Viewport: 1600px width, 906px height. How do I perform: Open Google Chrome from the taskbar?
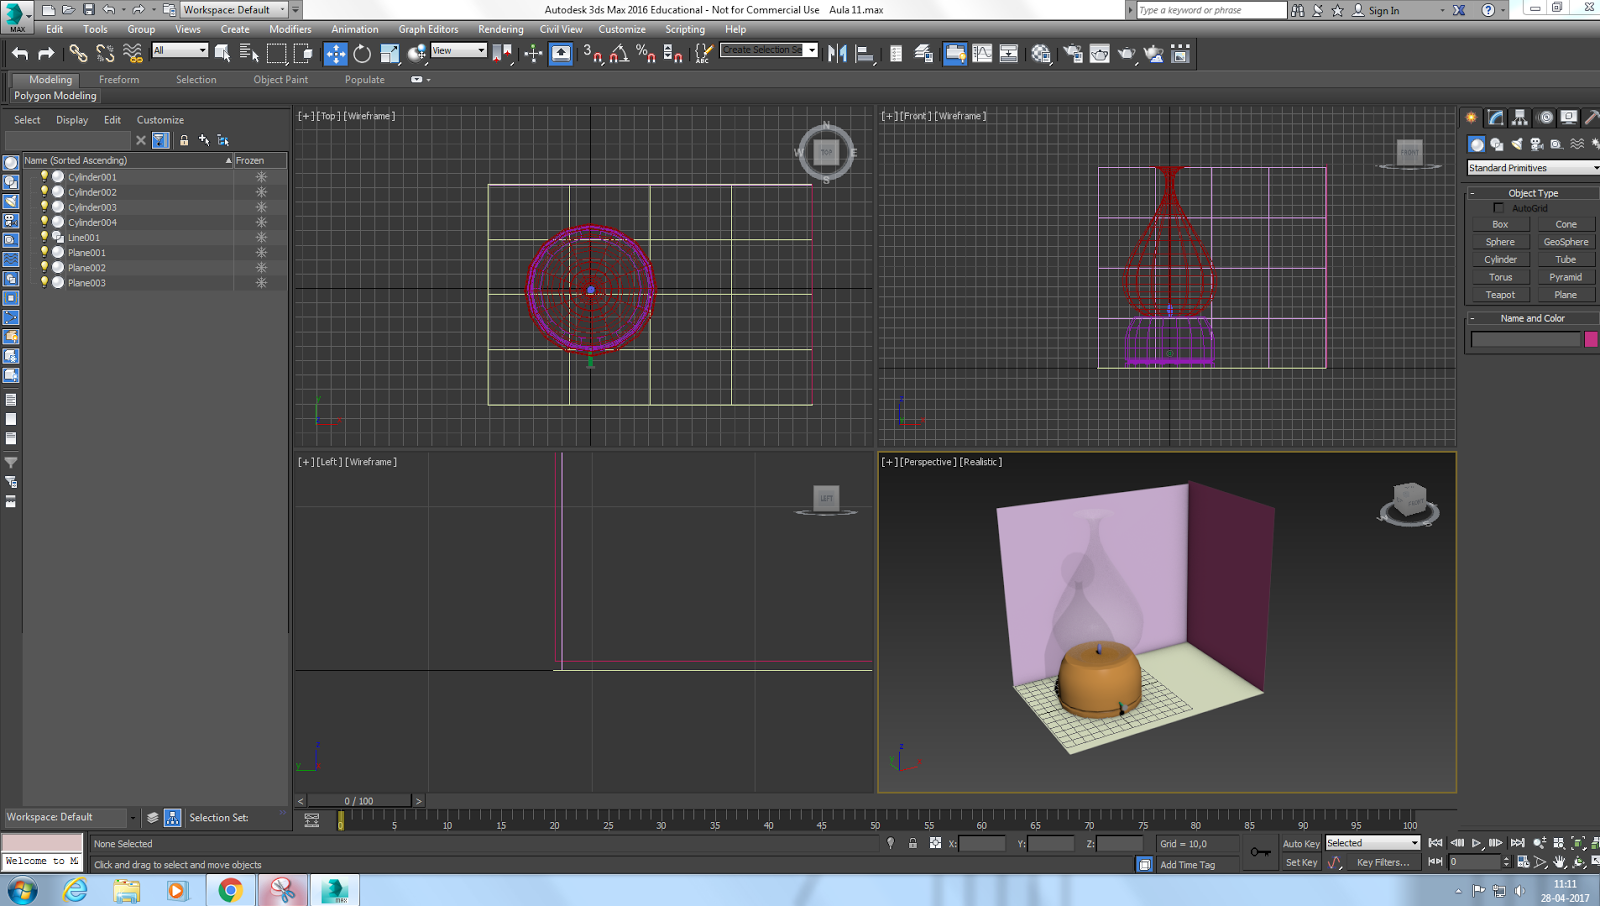pos(230,890)
